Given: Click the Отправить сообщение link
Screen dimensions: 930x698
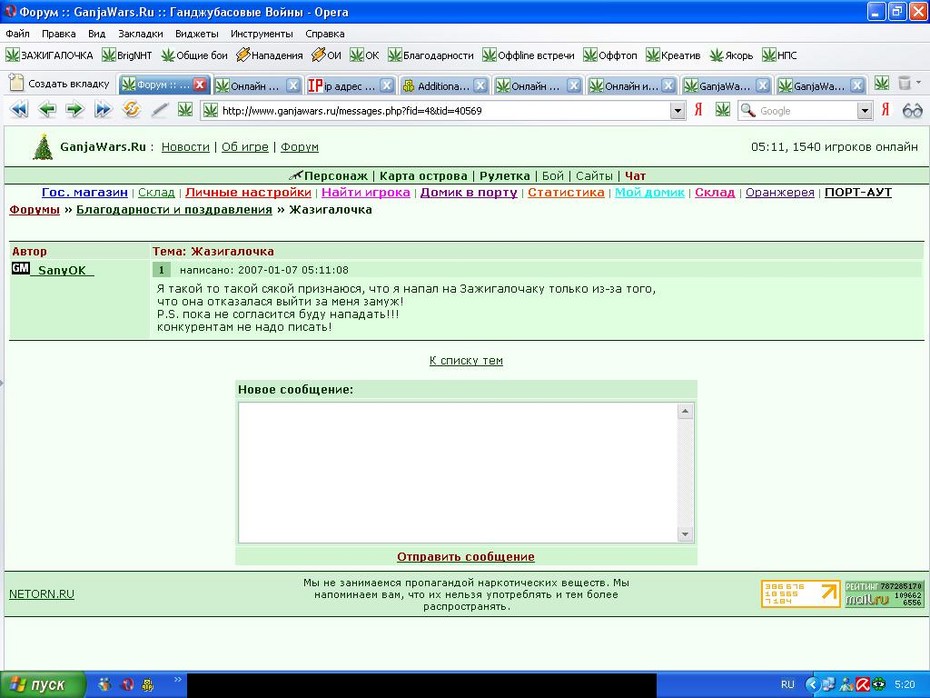Looking at the screenshot, I should pyautogui.click(x=466, y=557).
